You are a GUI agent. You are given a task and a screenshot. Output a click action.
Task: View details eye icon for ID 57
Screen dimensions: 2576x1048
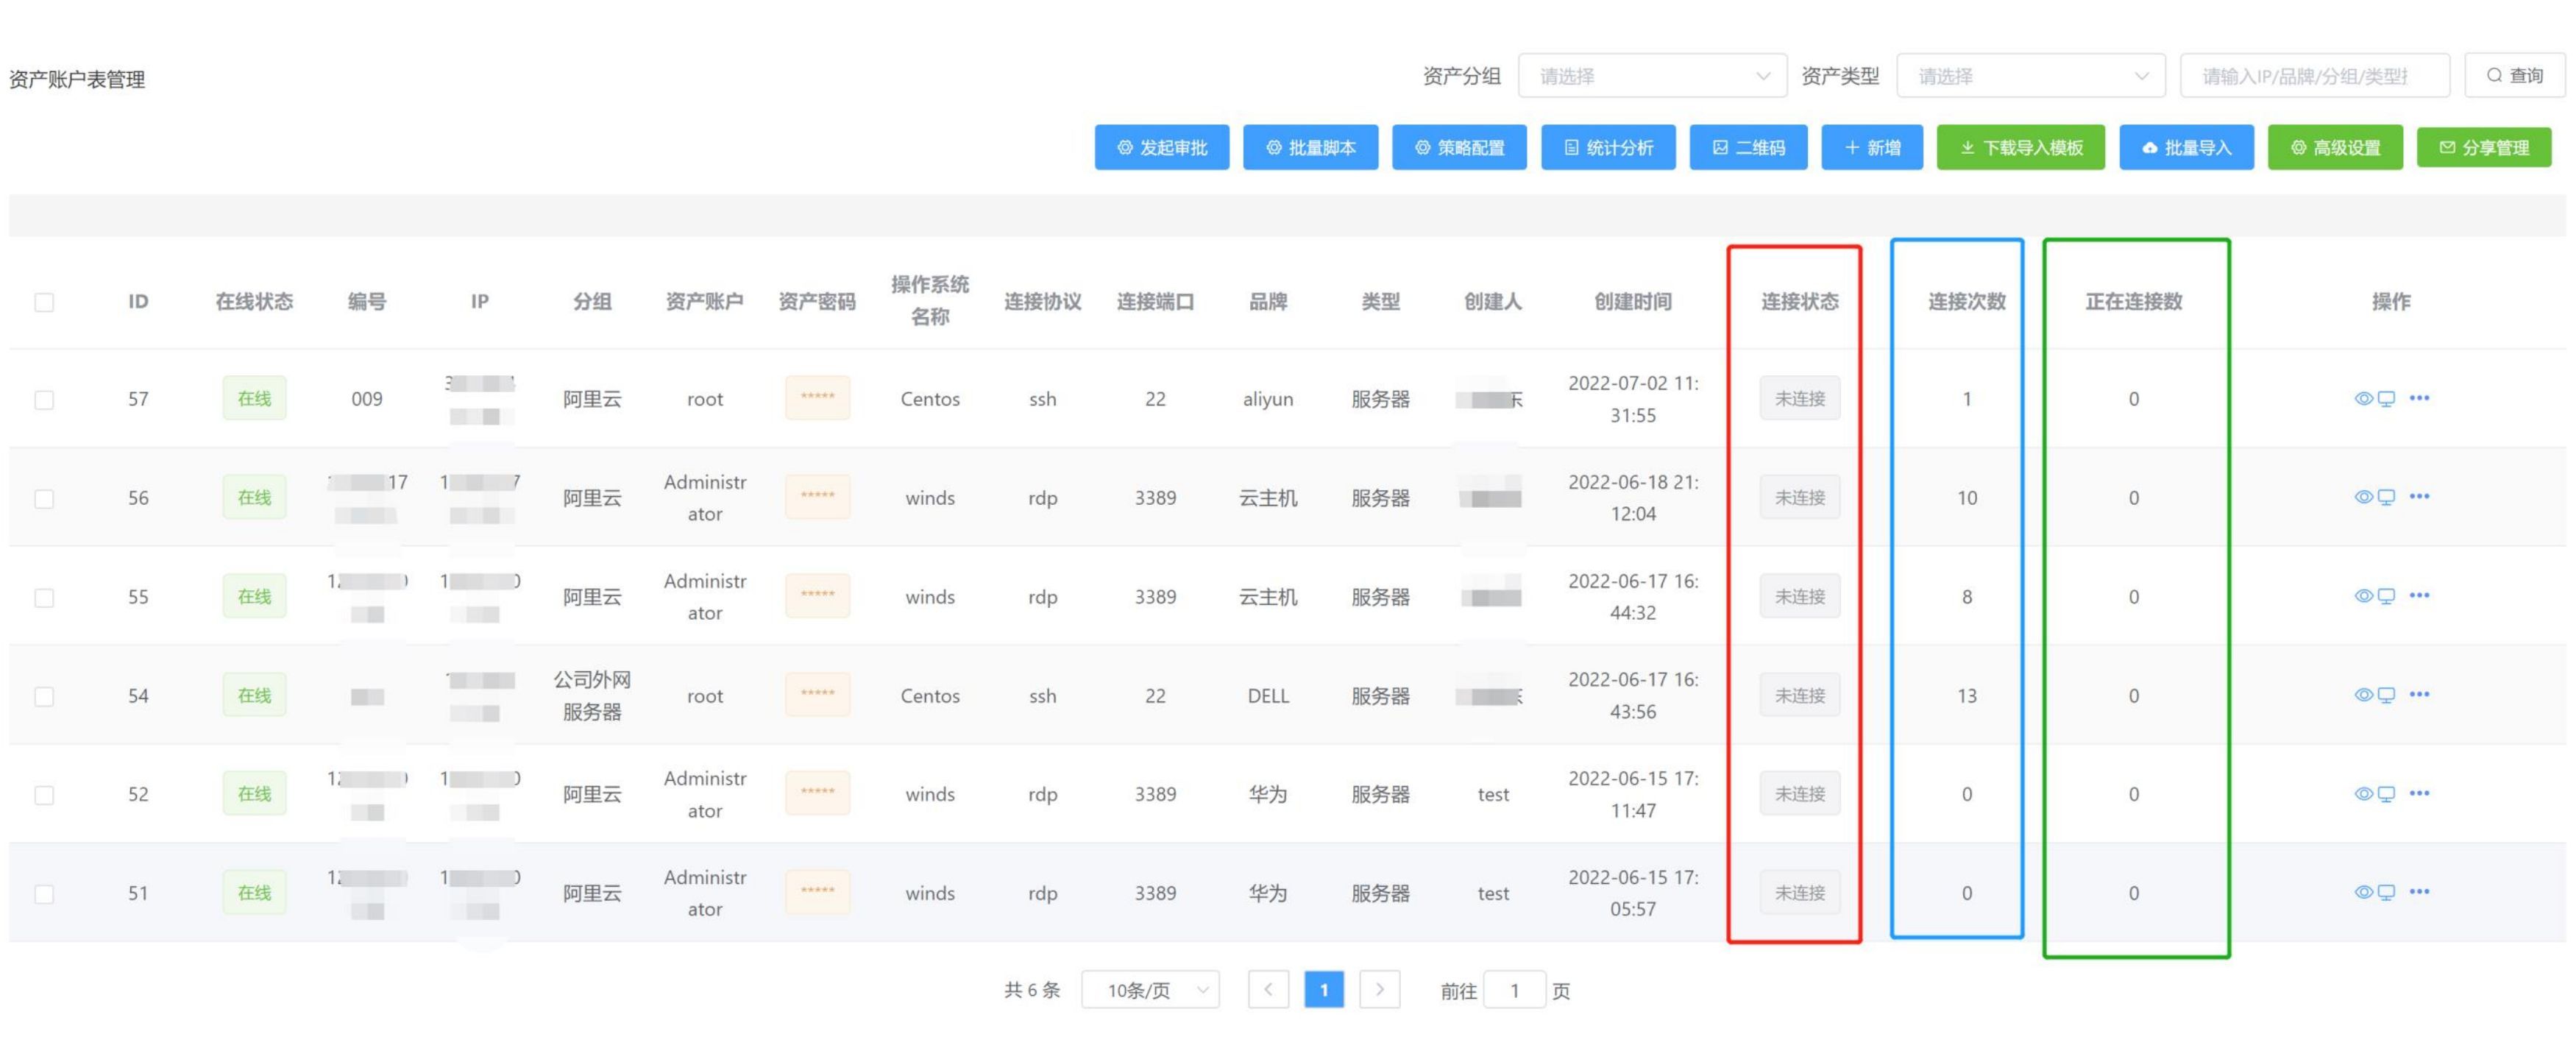pyautogui.click(x=2363, y=398)
